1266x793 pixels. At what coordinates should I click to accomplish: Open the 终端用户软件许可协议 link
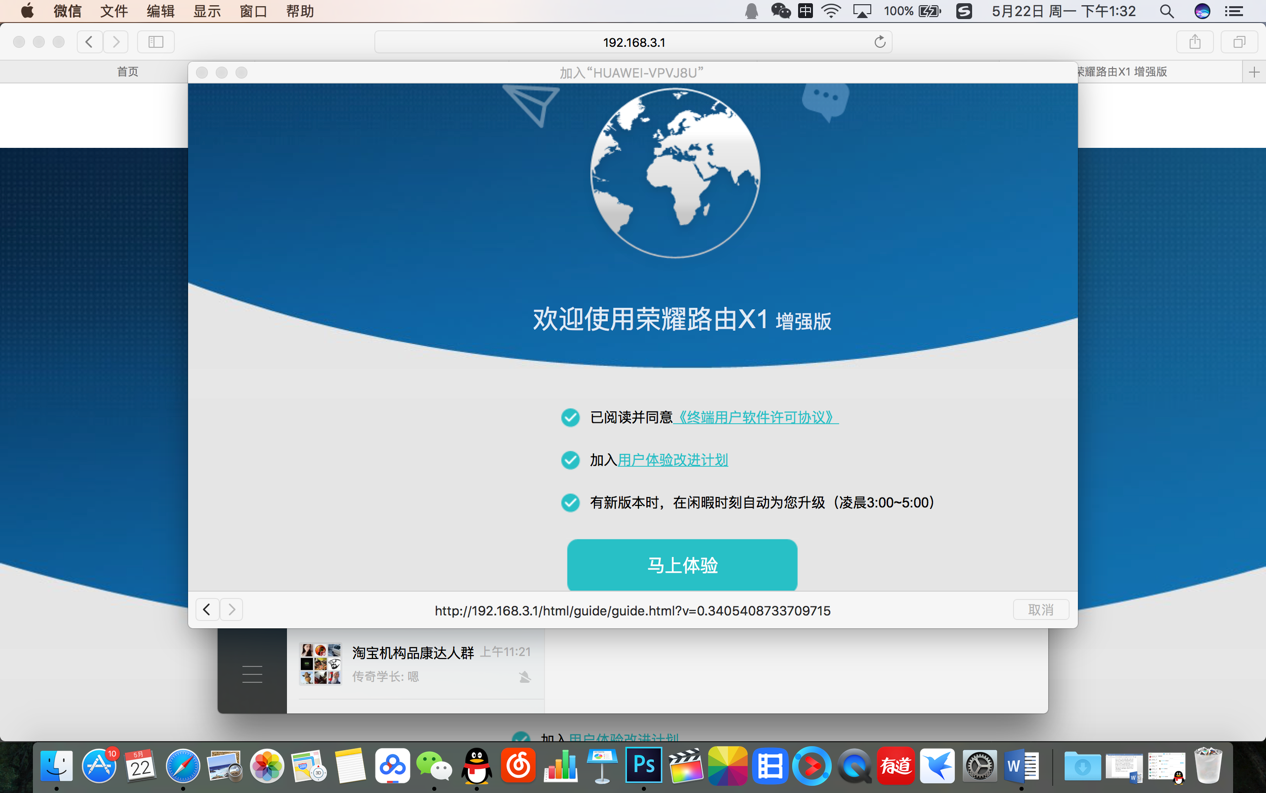tap(757, 417)
